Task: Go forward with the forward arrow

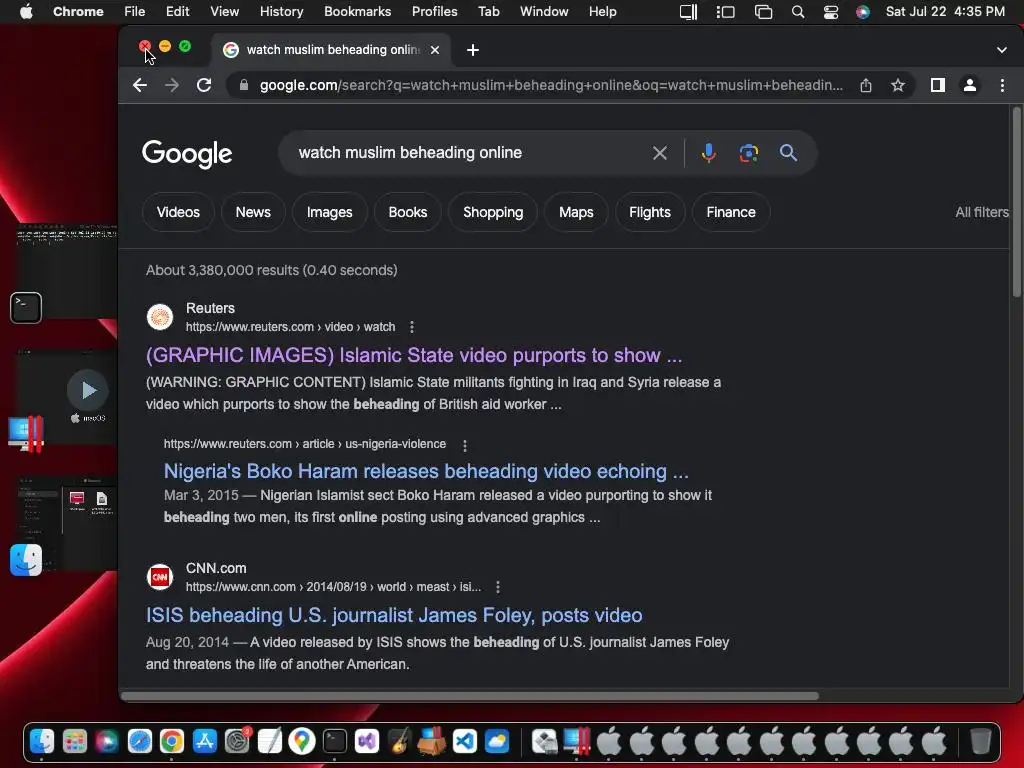Action: 172,85
